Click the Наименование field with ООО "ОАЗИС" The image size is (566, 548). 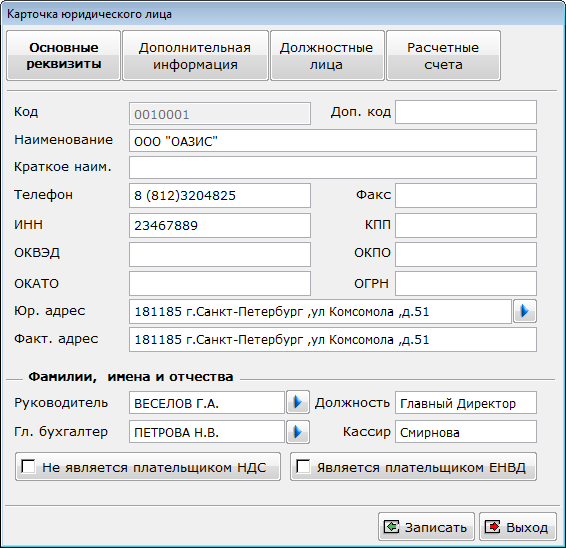tap(333, 141)
